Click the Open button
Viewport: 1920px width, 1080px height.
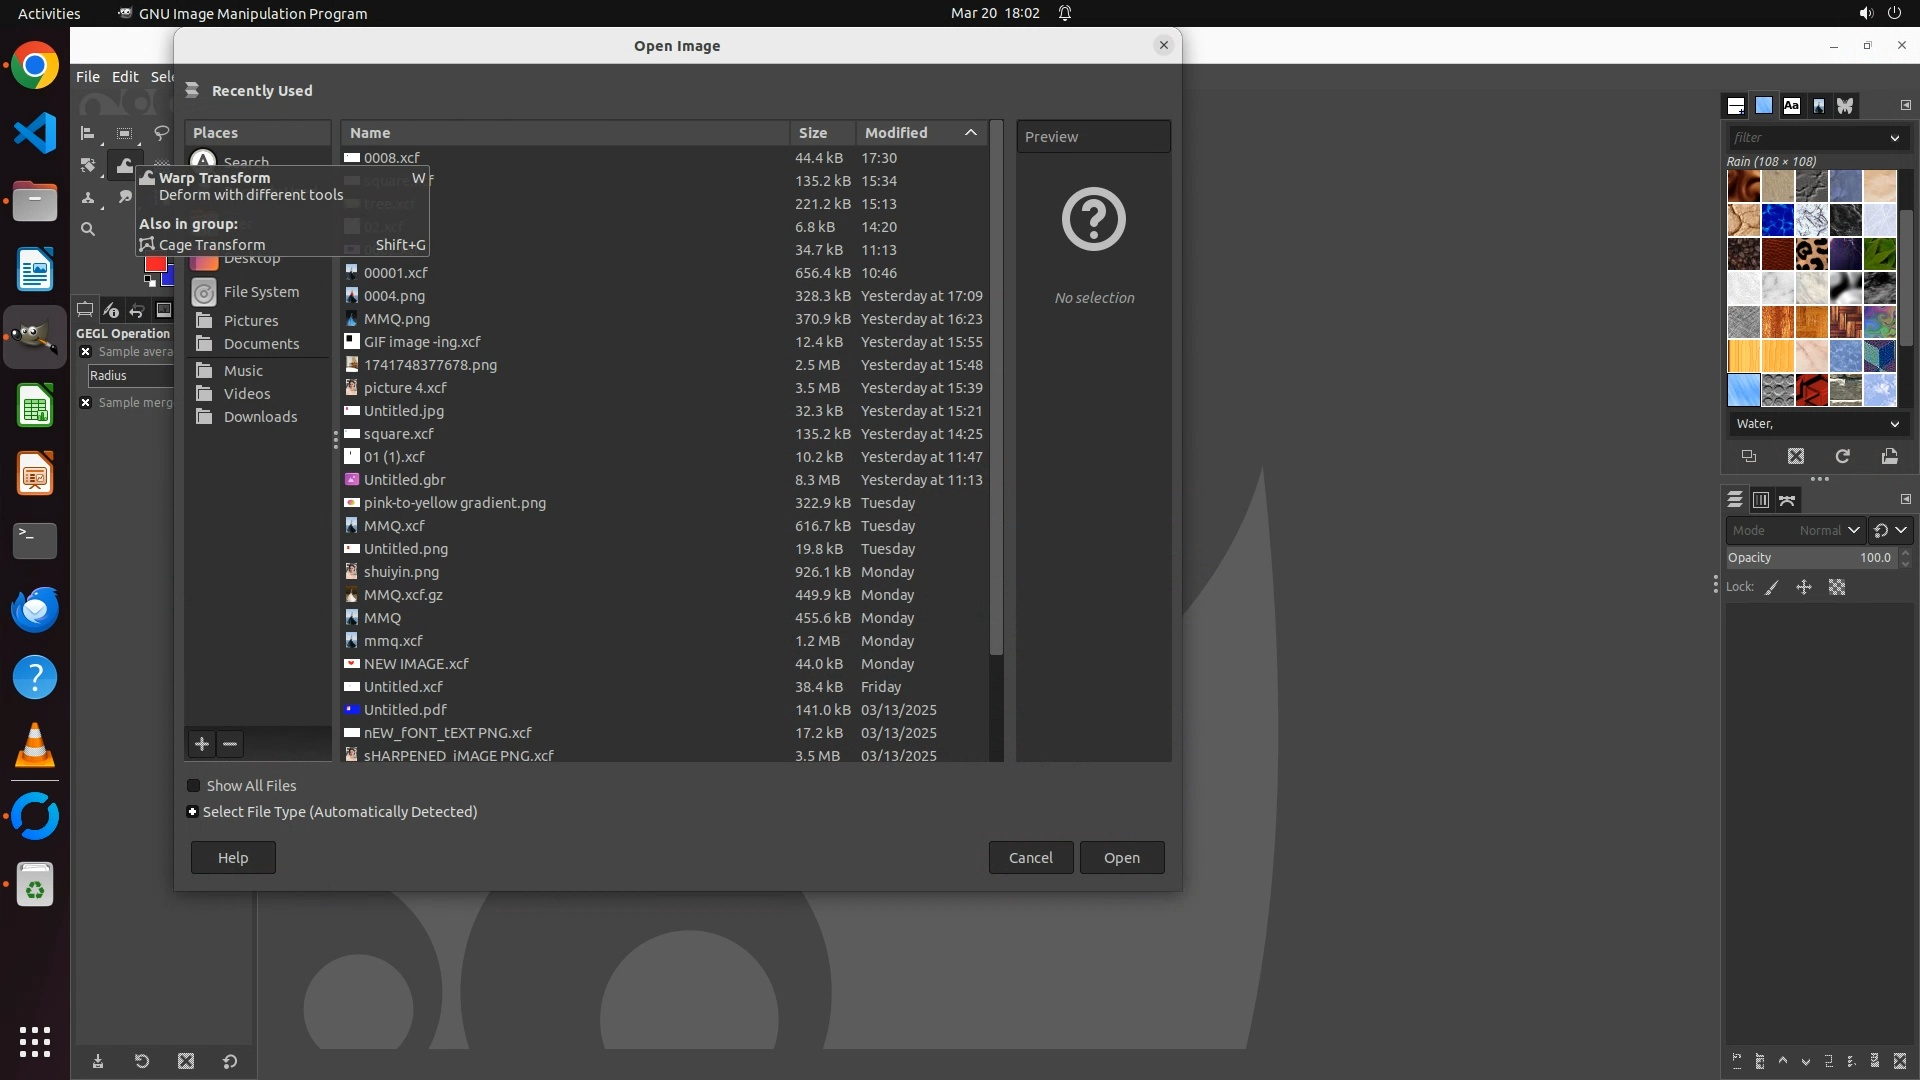(1121, 858)
